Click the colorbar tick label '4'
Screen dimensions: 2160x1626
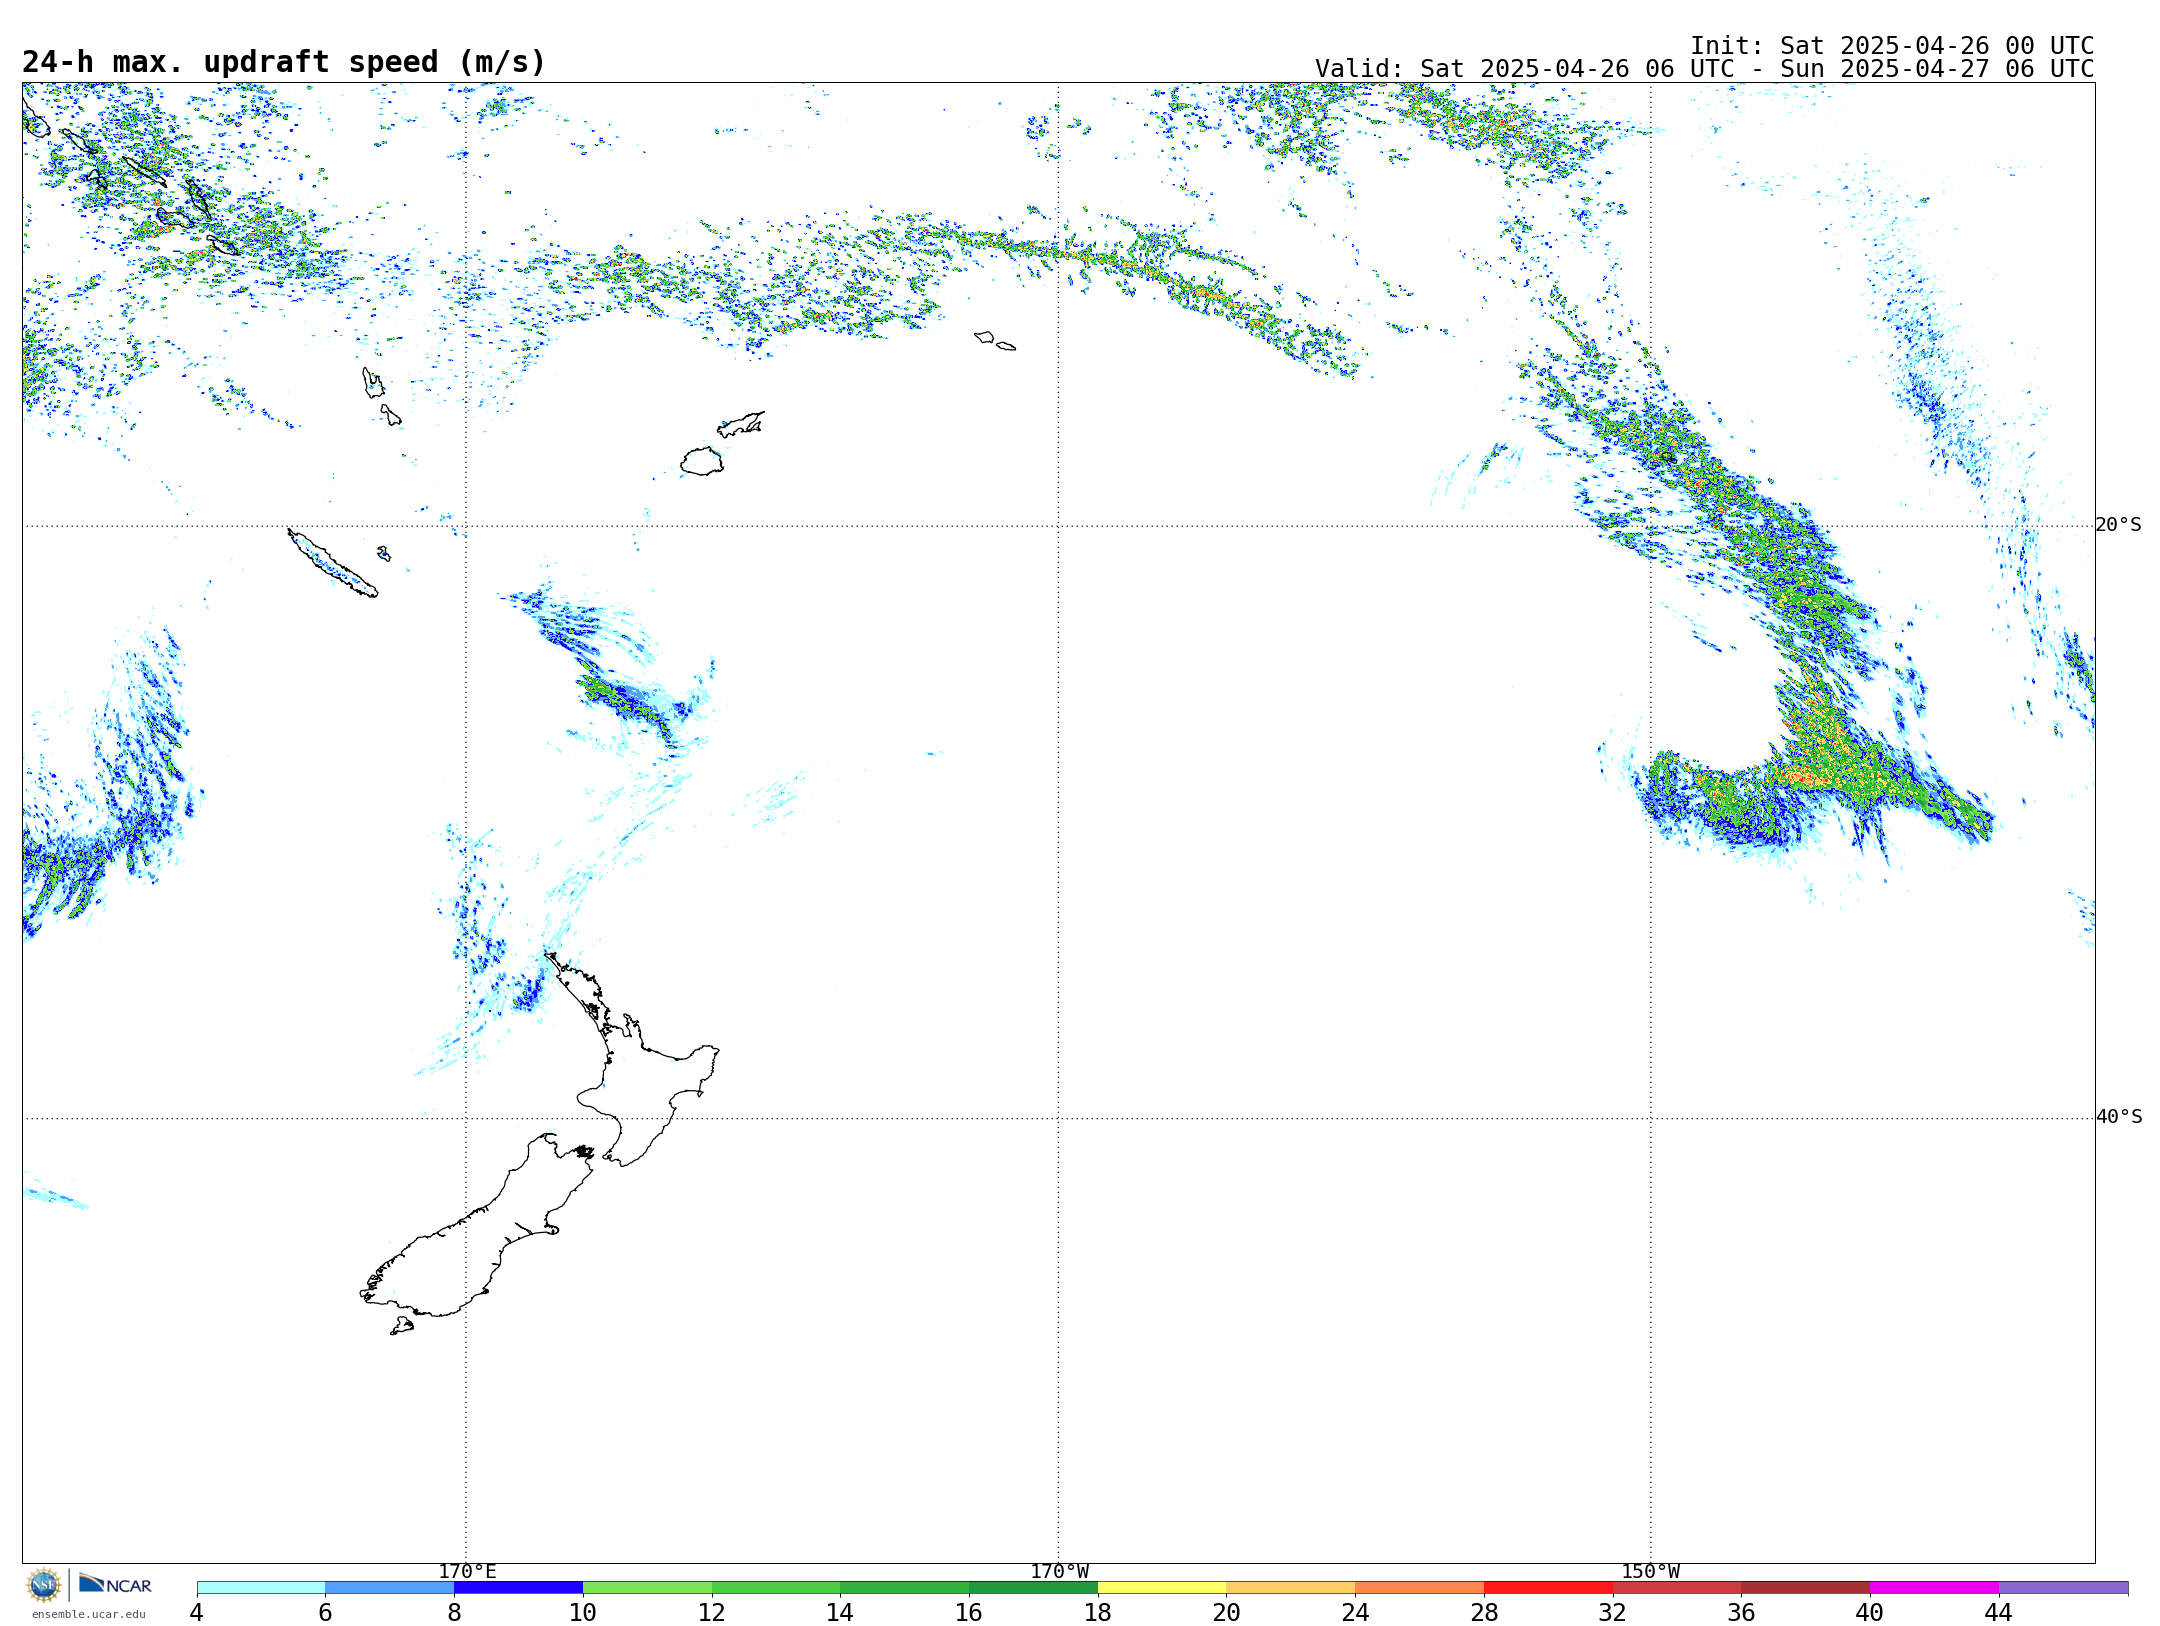click(197, 1612)
